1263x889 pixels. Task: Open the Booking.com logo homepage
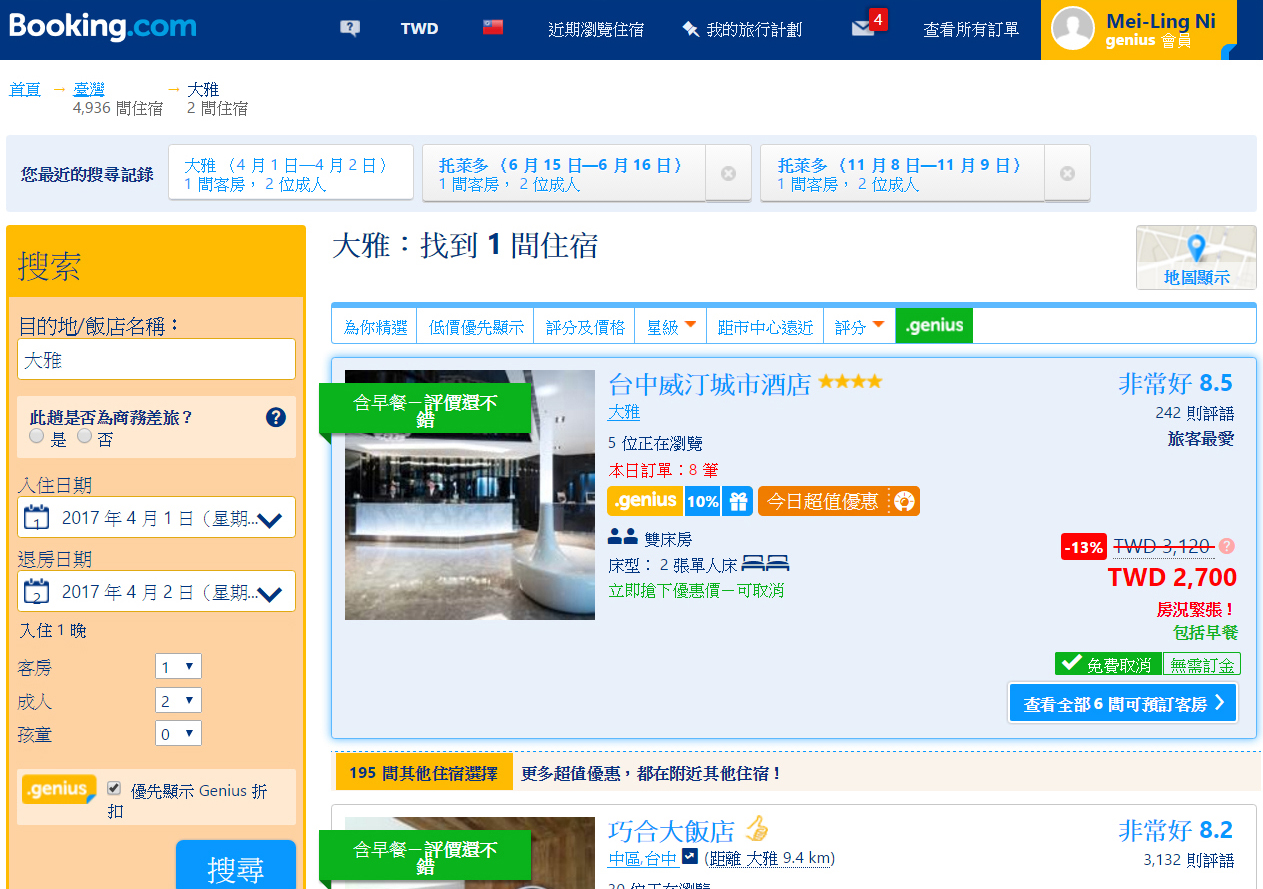103,25
